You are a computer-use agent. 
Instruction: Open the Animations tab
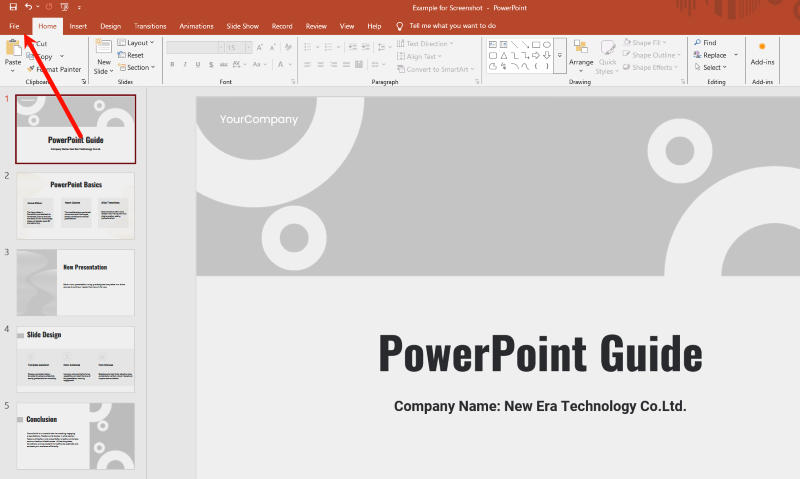[196, 26]
